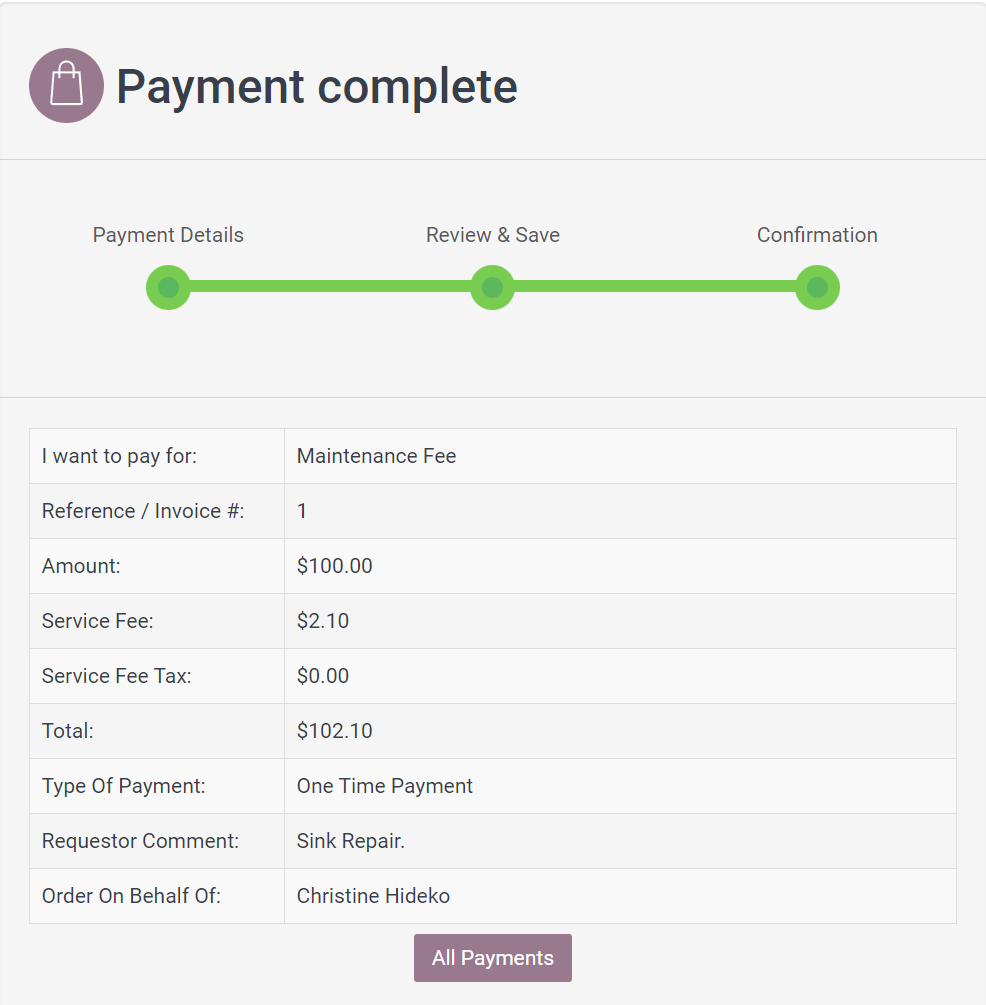Click the Review & Save step circle
Screen dimensions: 986x1005
(x=492, y=288)
